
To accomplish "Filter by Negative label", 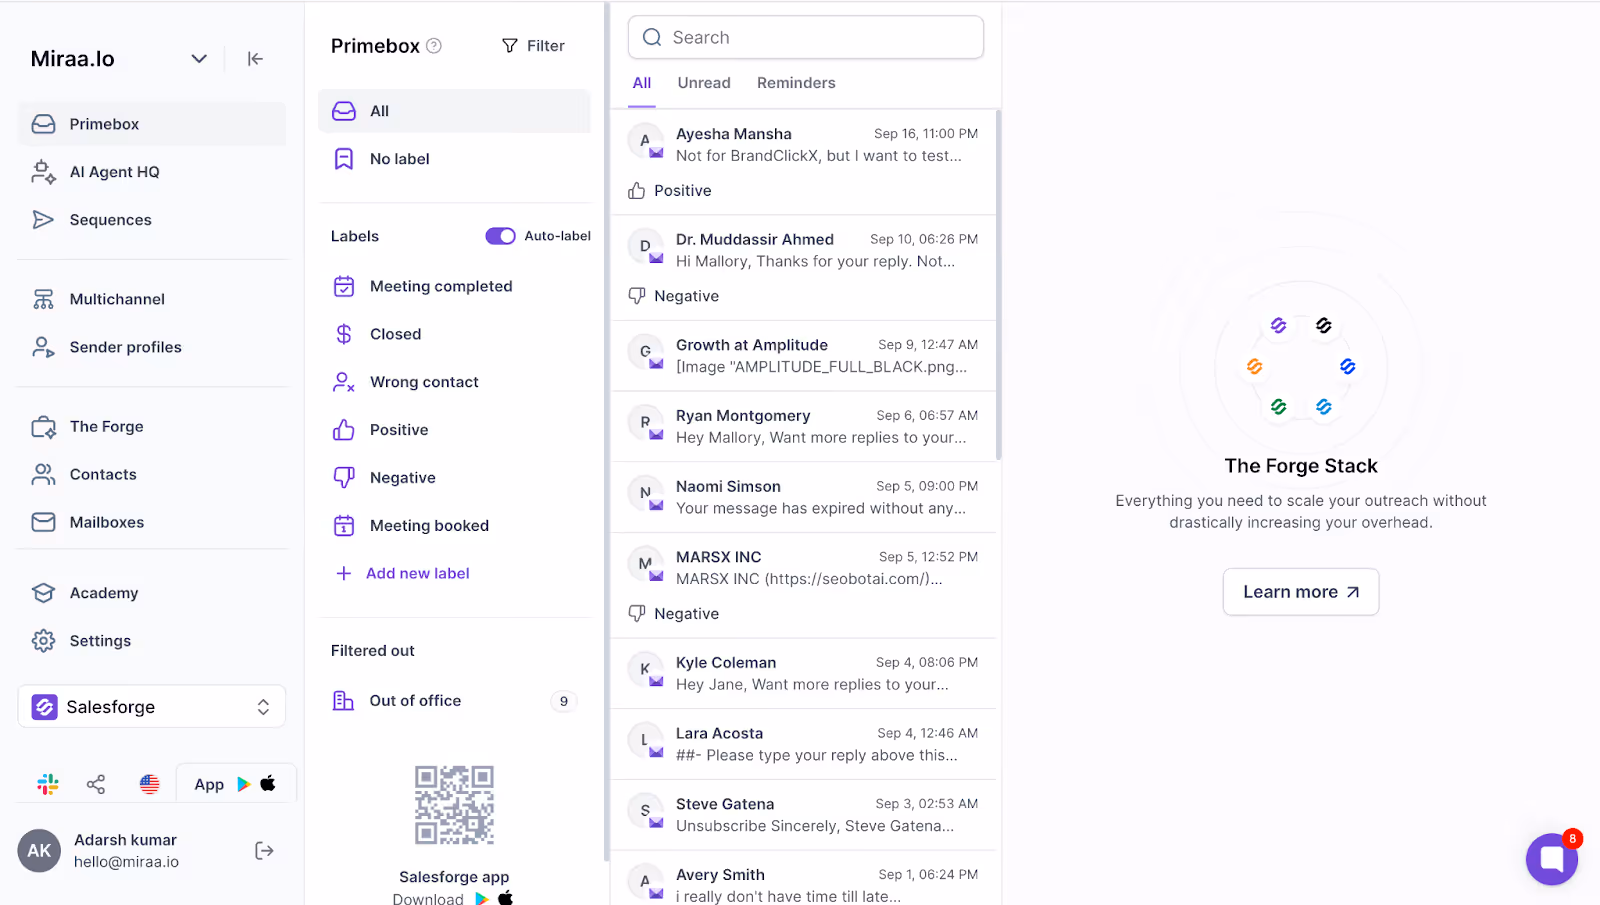I will [x=454, y=478].
